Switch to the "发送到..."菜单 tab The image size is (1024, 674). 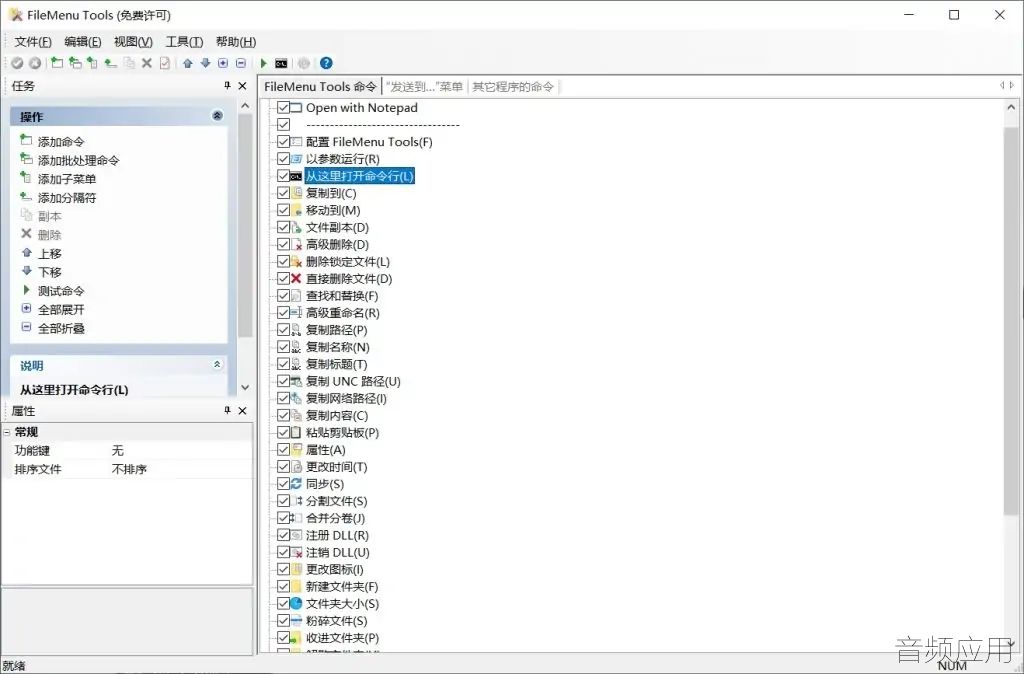coord(424,86)
